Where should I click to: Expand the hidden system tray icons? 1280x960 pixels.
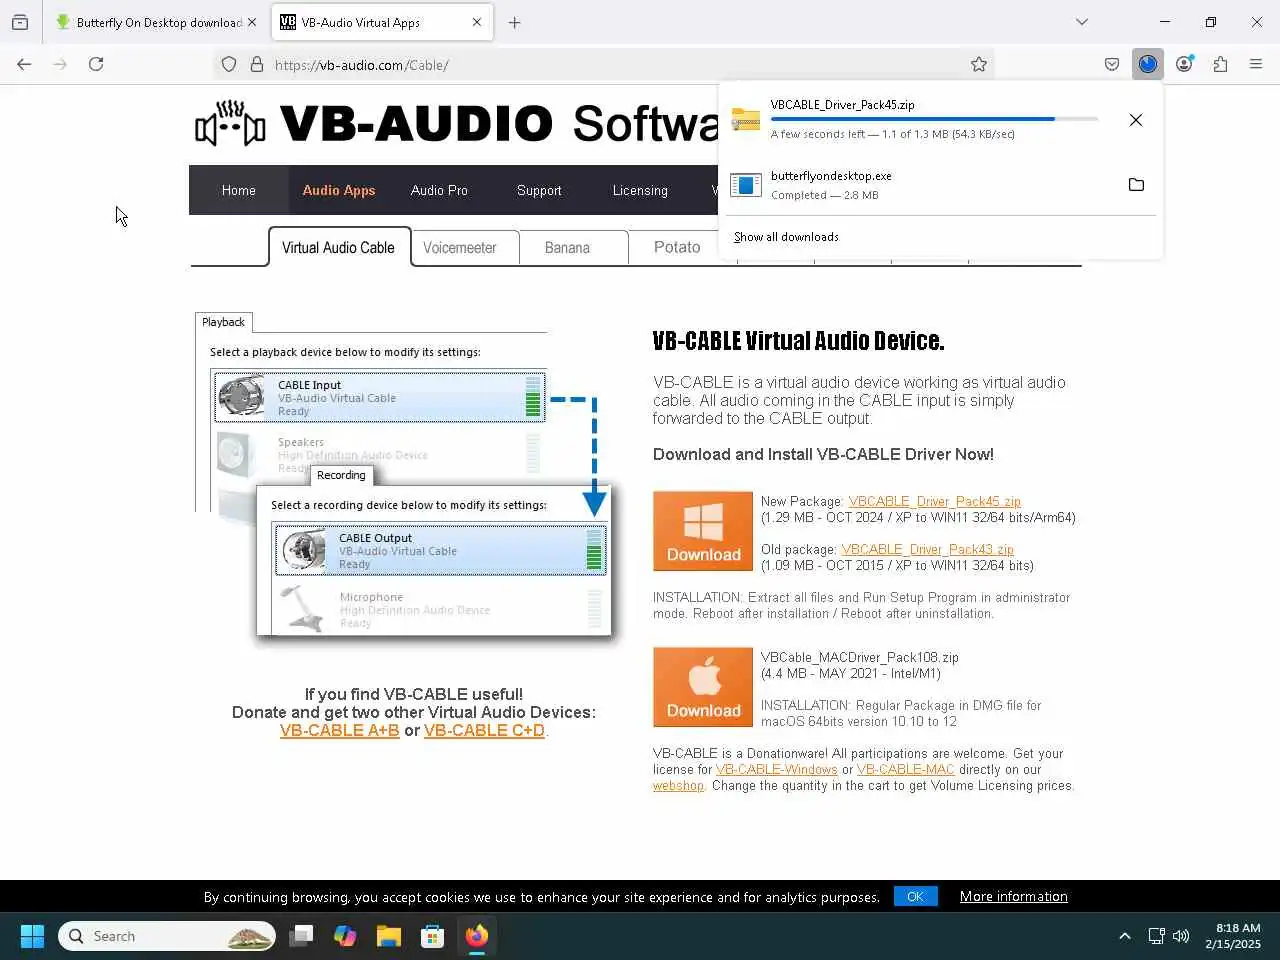tap(1125, 936)
